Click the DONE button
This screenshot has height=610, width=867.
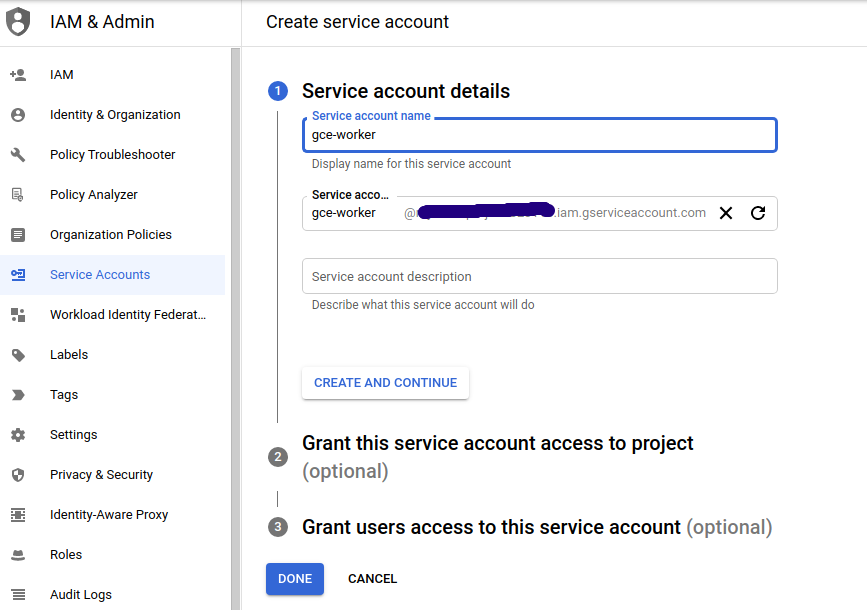pos(295,579)
